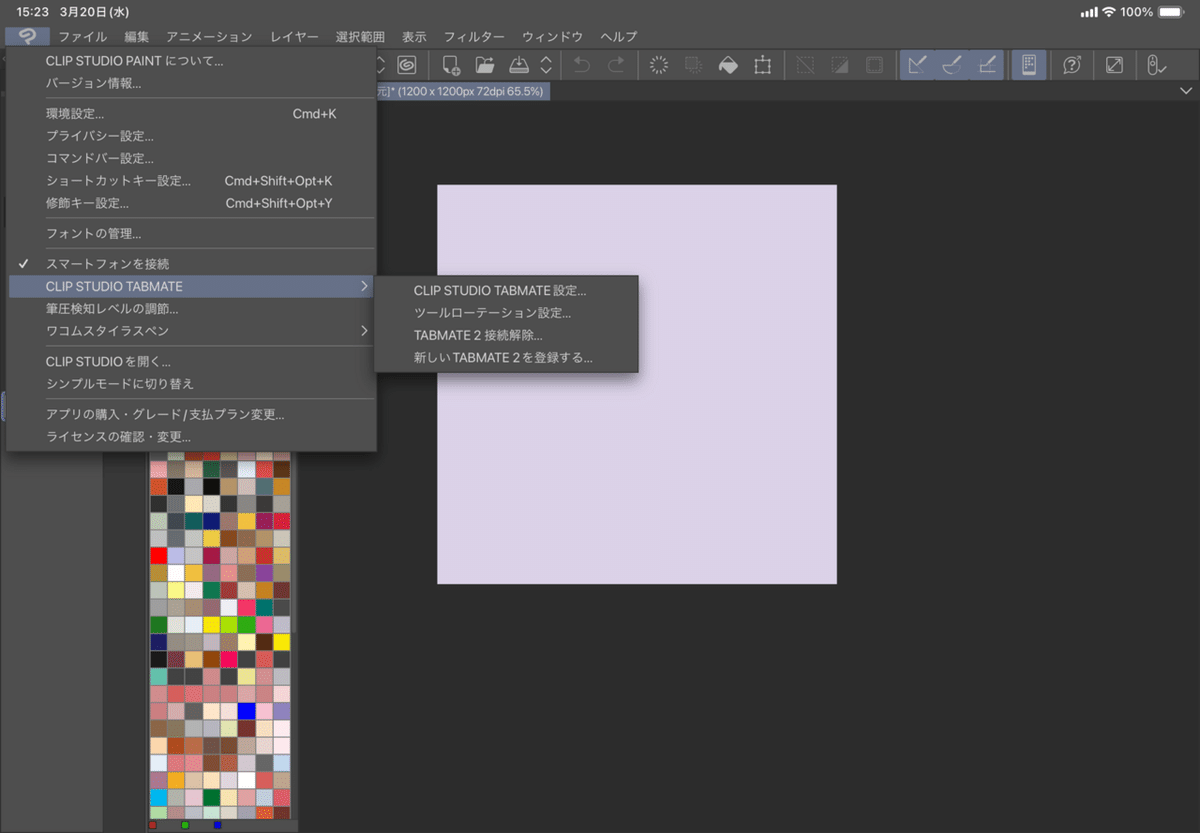This screenshot has height=833, width=1200.
Task: Save the canvas using the Save icon
Action: tap(519, 65)
